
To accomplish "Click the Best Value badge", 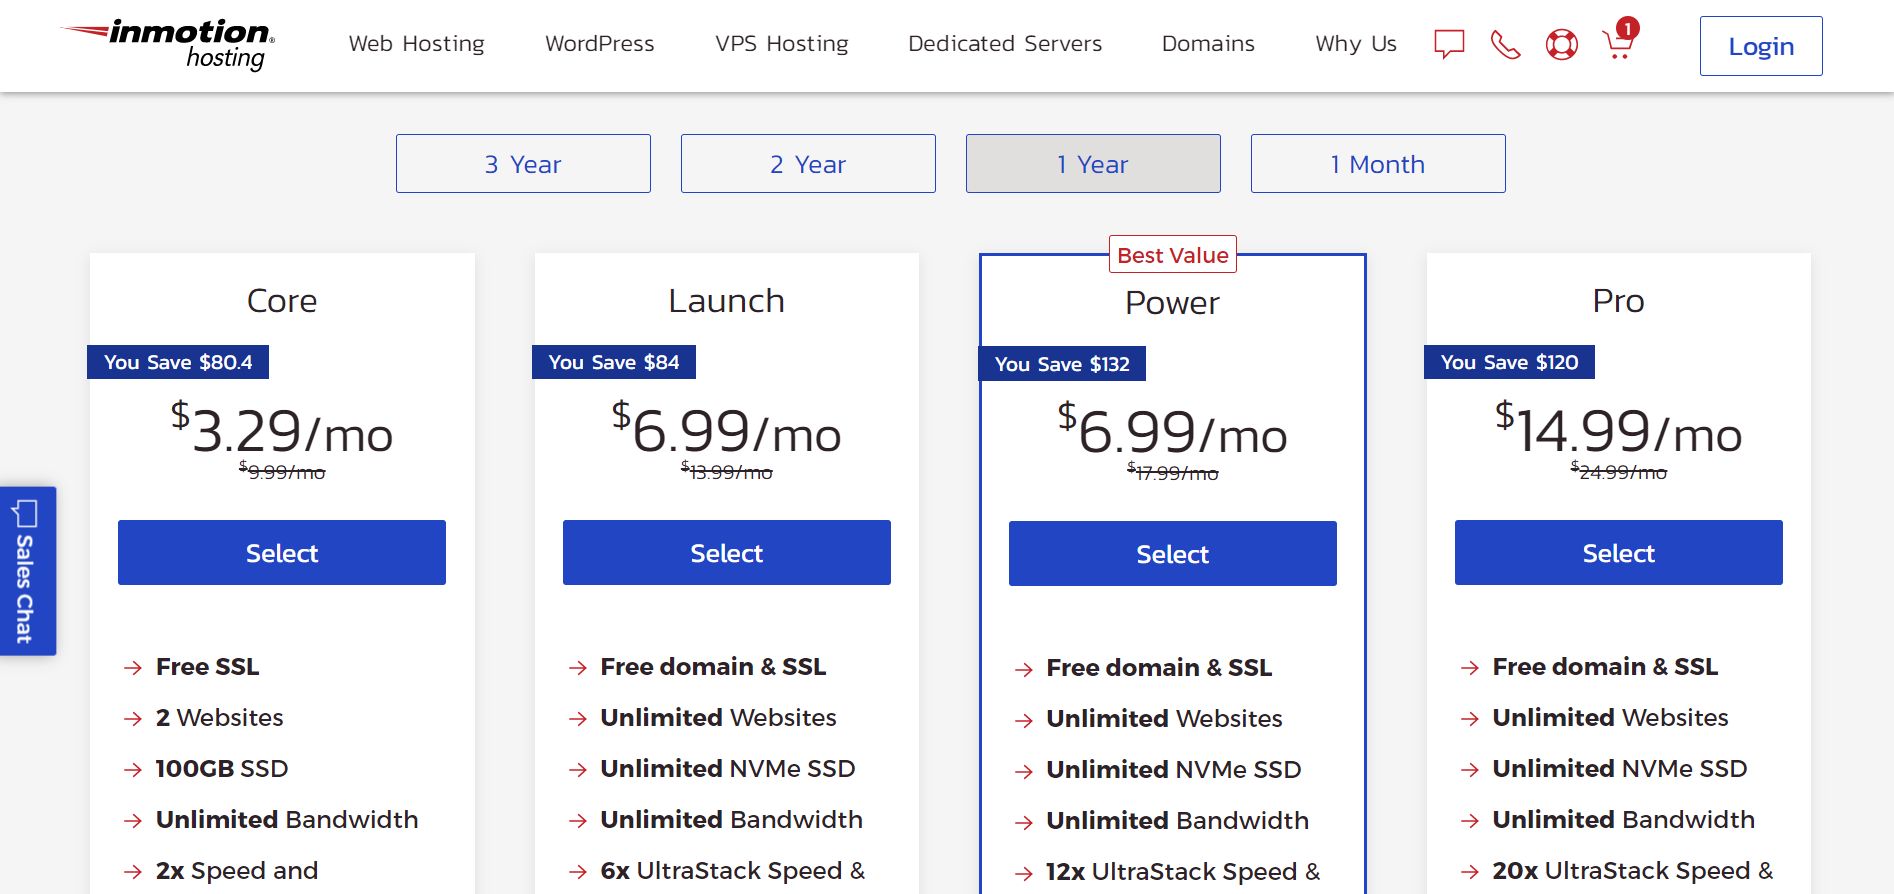I will click(x=1173, y=255).
